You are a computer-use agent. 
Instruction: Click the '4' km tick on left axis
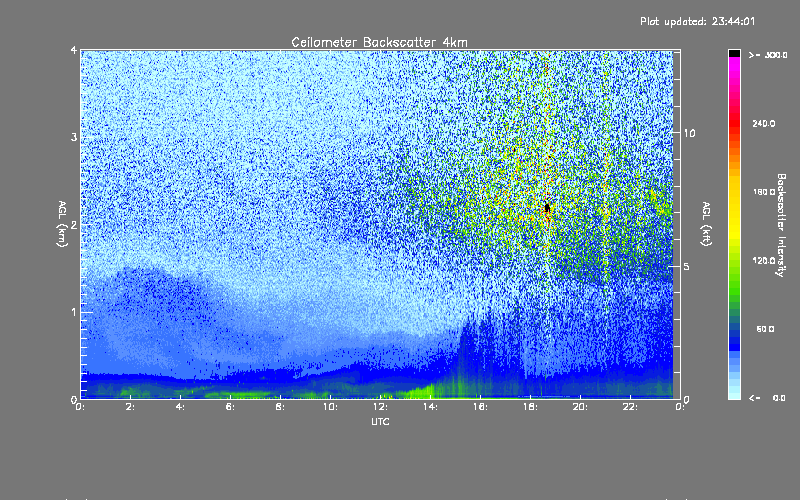pyautogui.click(x=74, y=50)
